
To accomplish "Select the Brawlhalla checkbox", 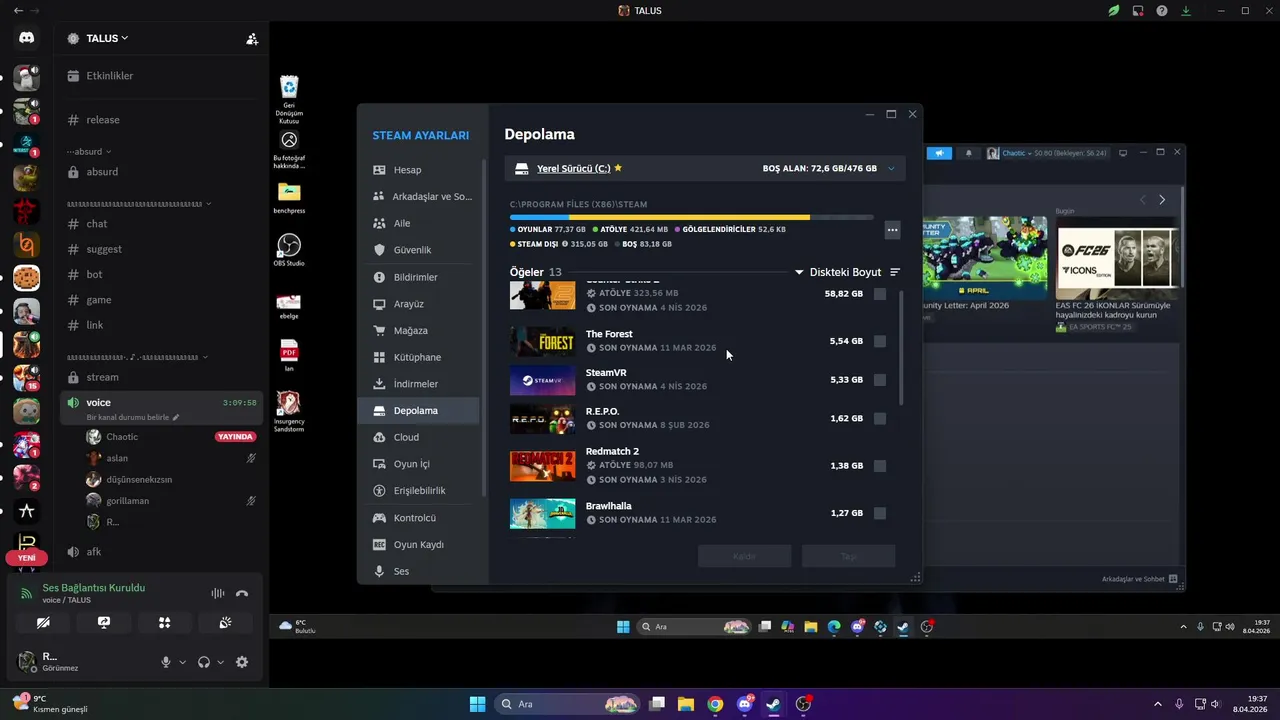I will pyautogui.click(x=880, y=513).
